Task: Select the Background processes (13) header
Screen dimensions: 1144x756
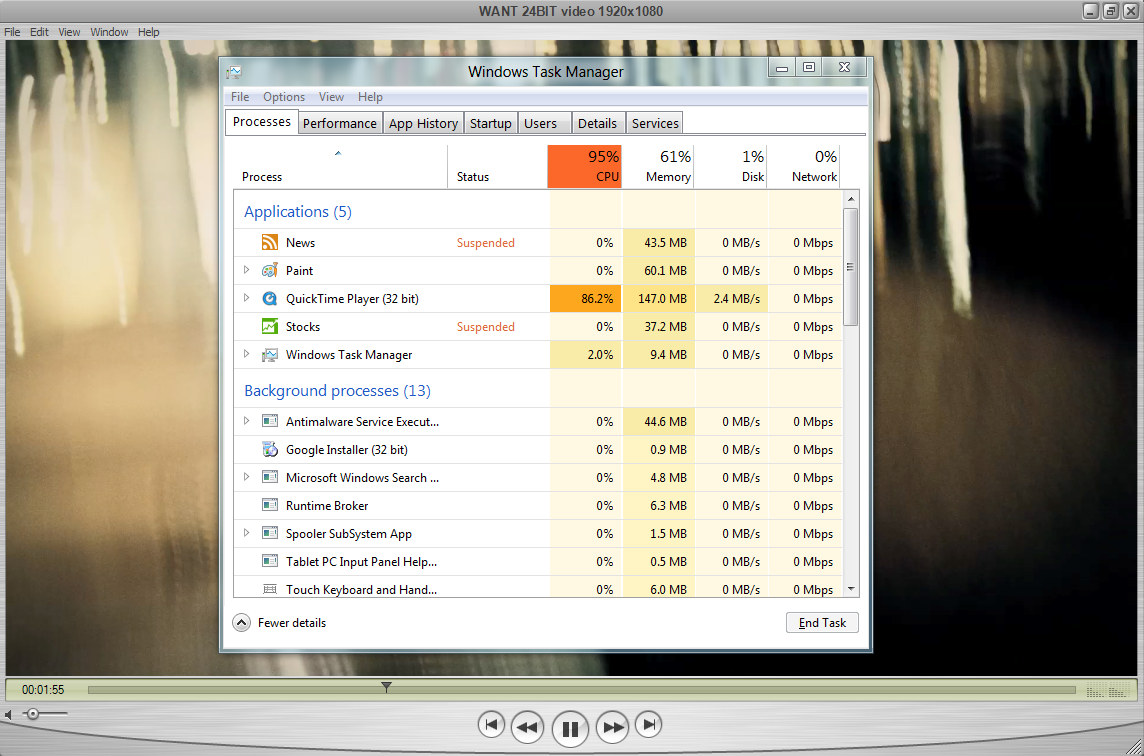Action: tap(337, 390)
